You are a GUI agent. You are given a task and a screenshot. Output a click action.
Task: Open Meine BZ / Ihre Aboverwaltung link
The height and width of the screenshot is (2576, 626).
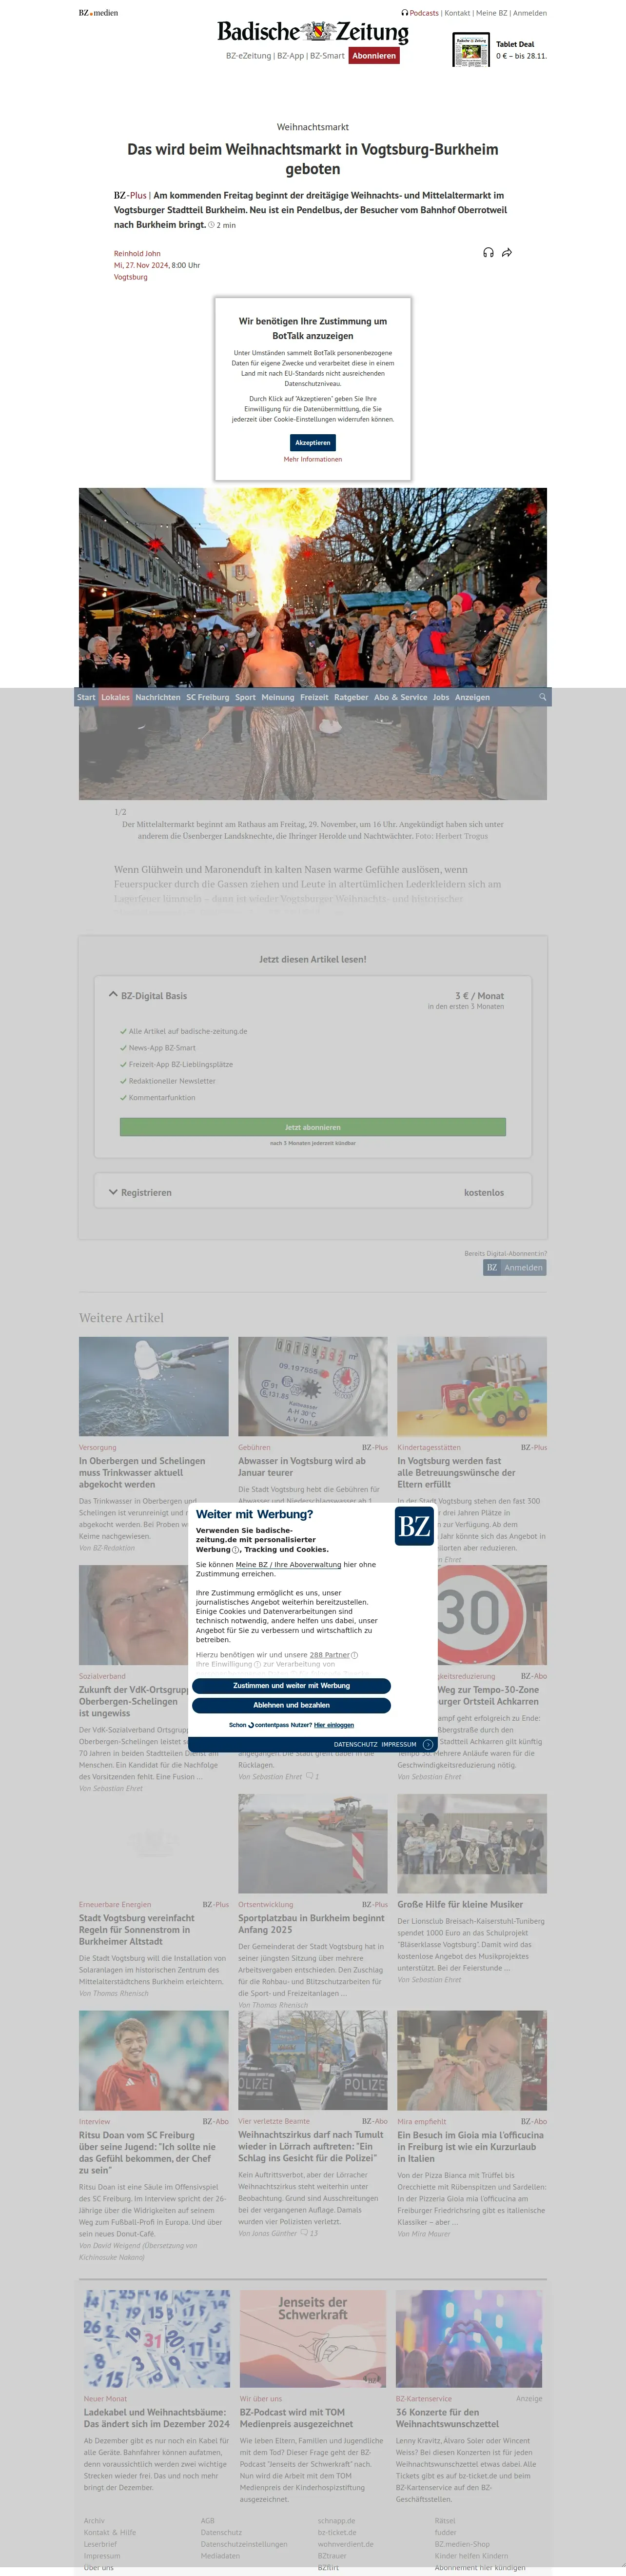[288, 1564]
